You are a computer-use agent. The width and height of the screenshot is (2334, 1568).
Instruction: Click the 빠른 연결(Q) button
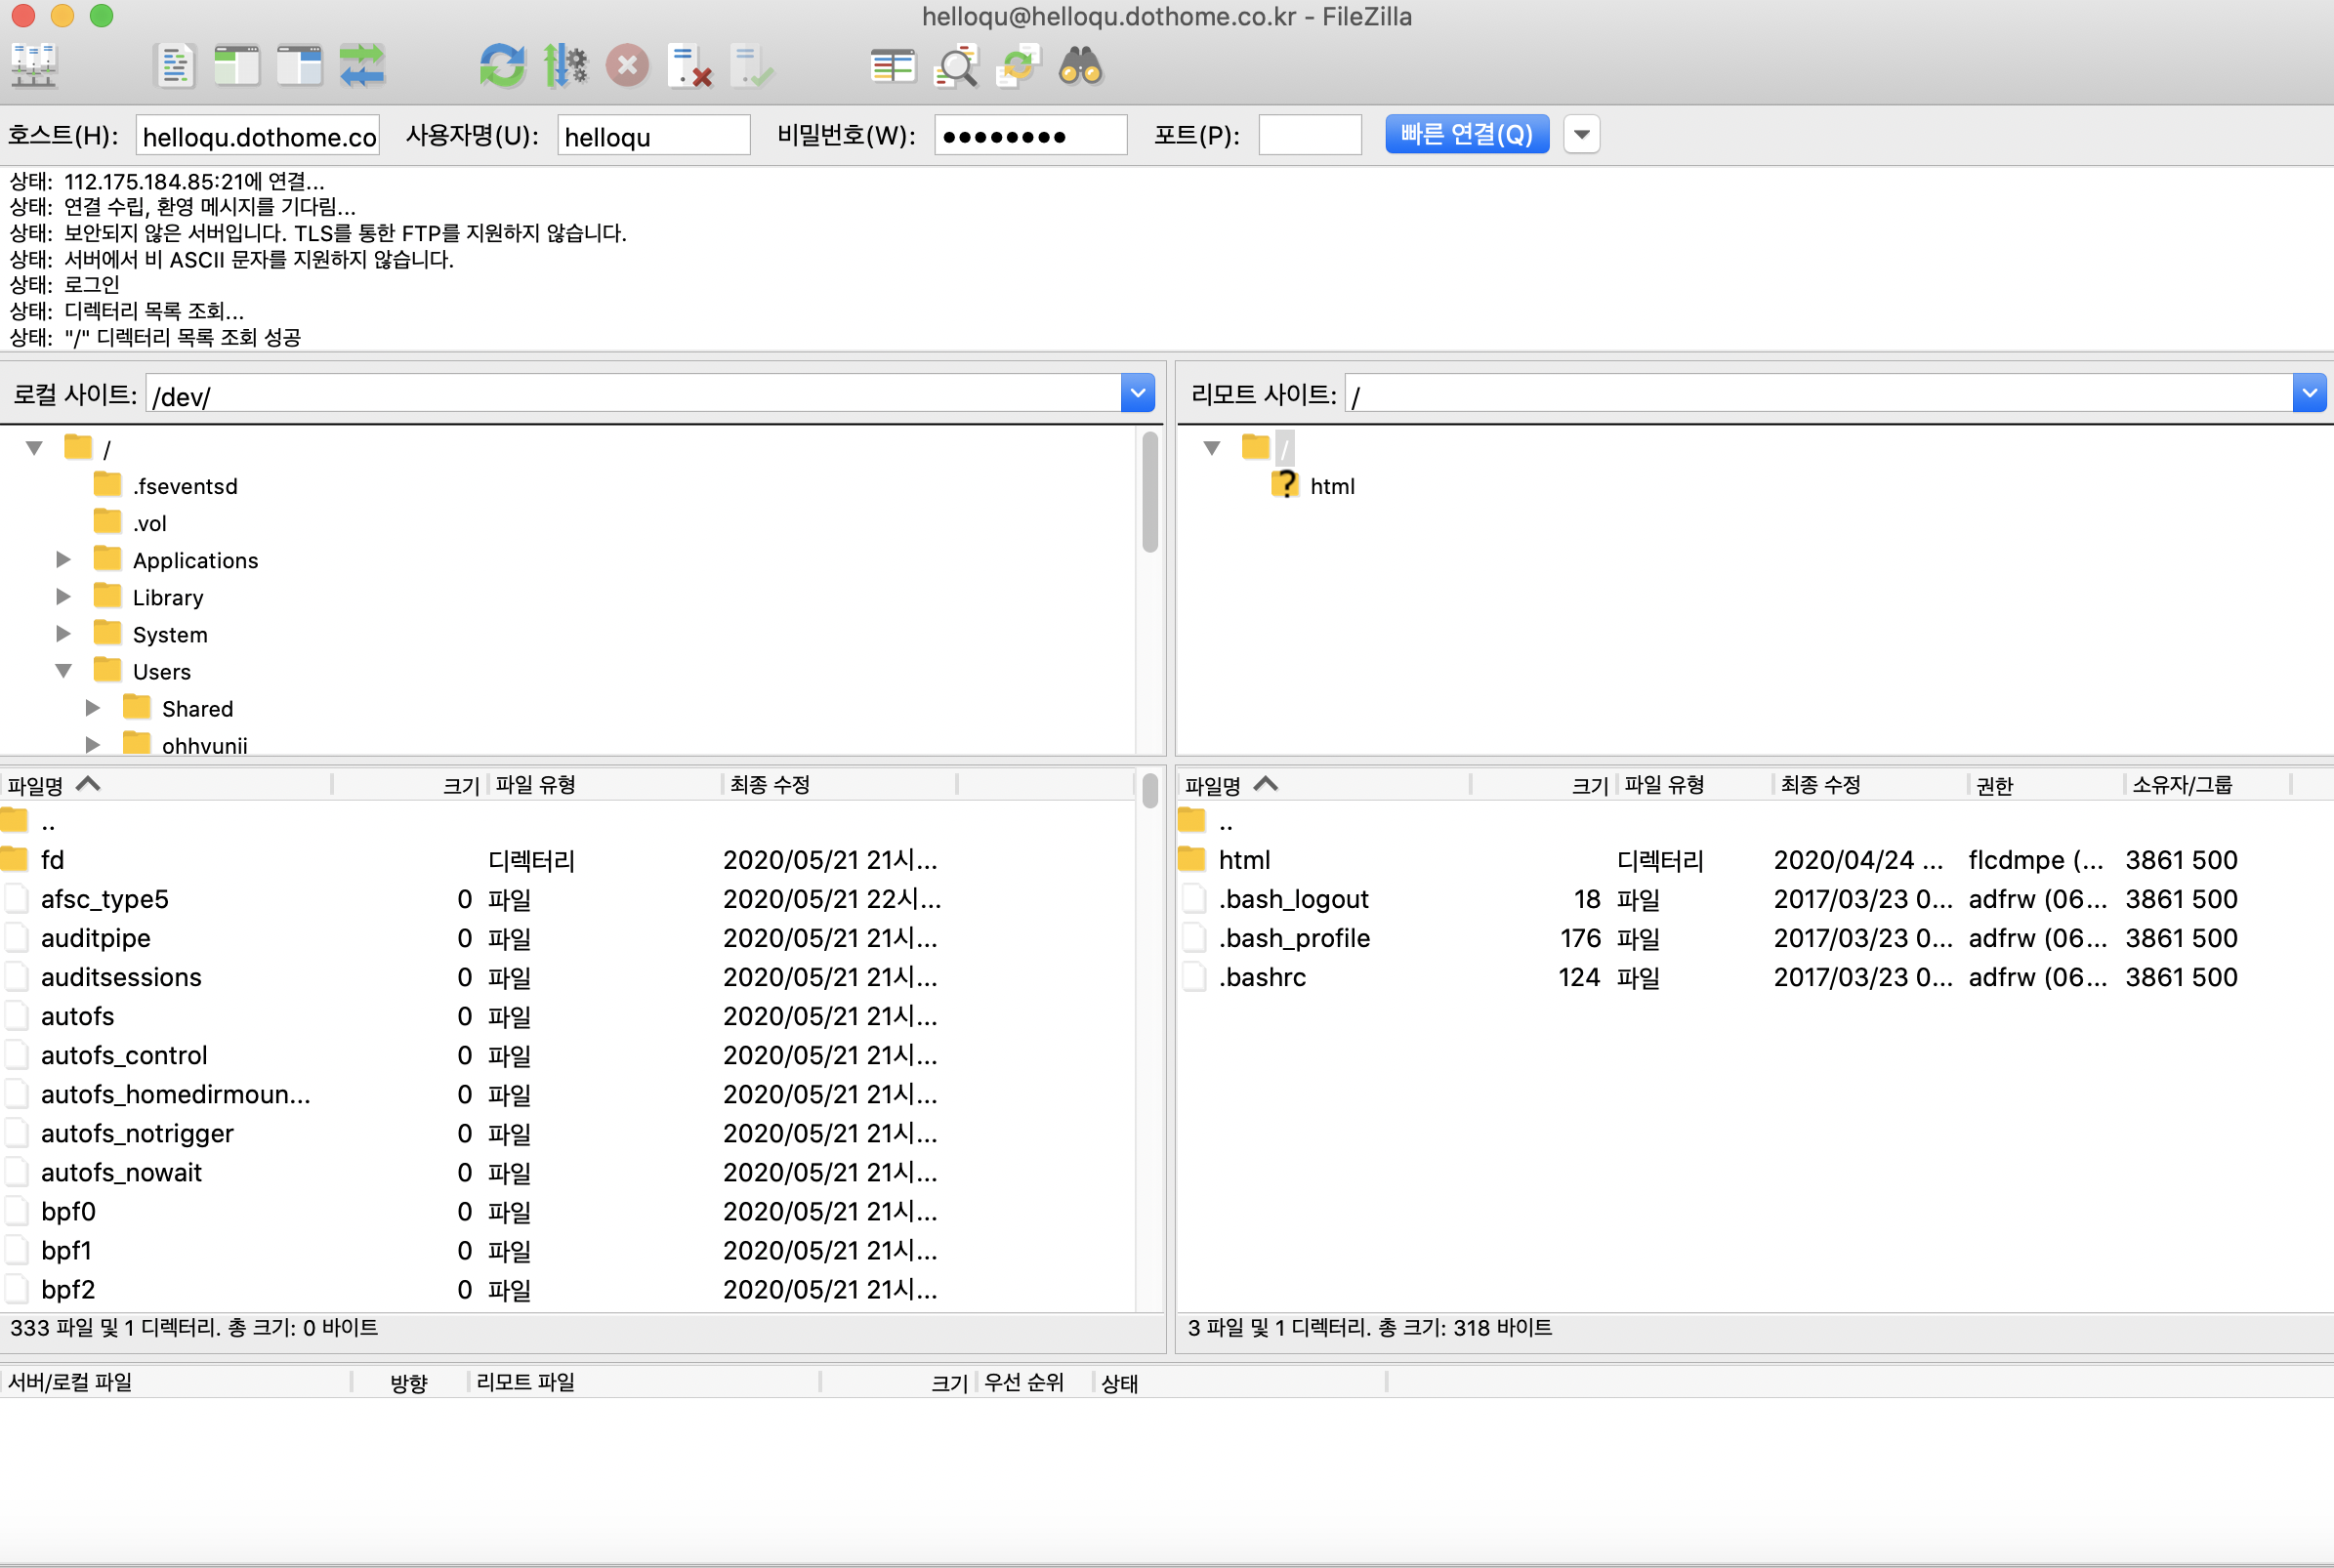pos(1466,134)
